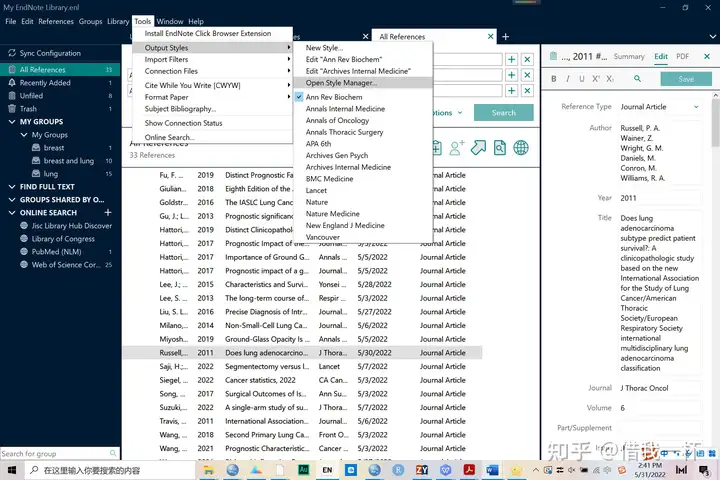The width and height of the screenshot is (720, 480).
Task: Click the Search for group field
Action: [x=50, y=454]
